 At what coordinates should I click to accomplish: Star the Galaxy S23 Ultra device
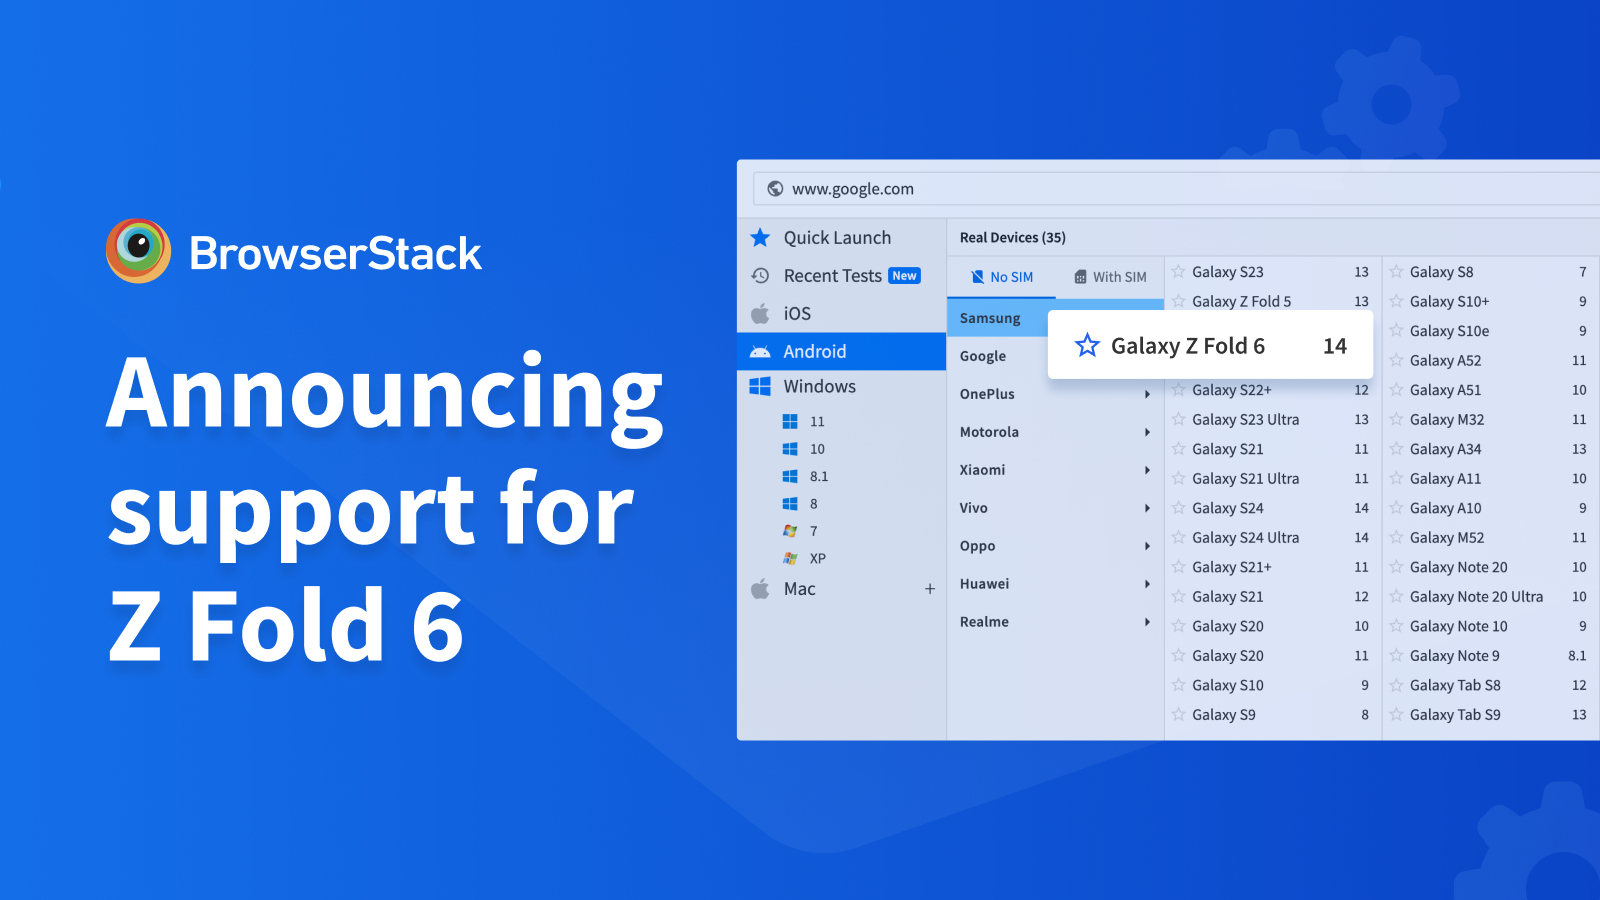coord(1179,420)
